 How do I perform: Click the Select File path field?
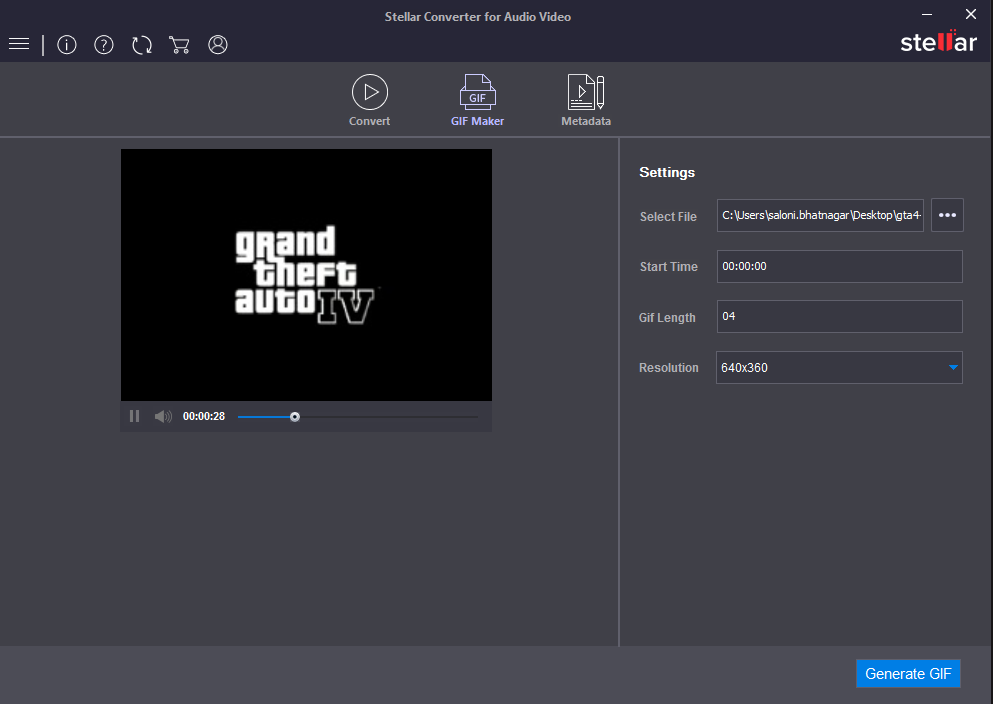pos(820,215)
